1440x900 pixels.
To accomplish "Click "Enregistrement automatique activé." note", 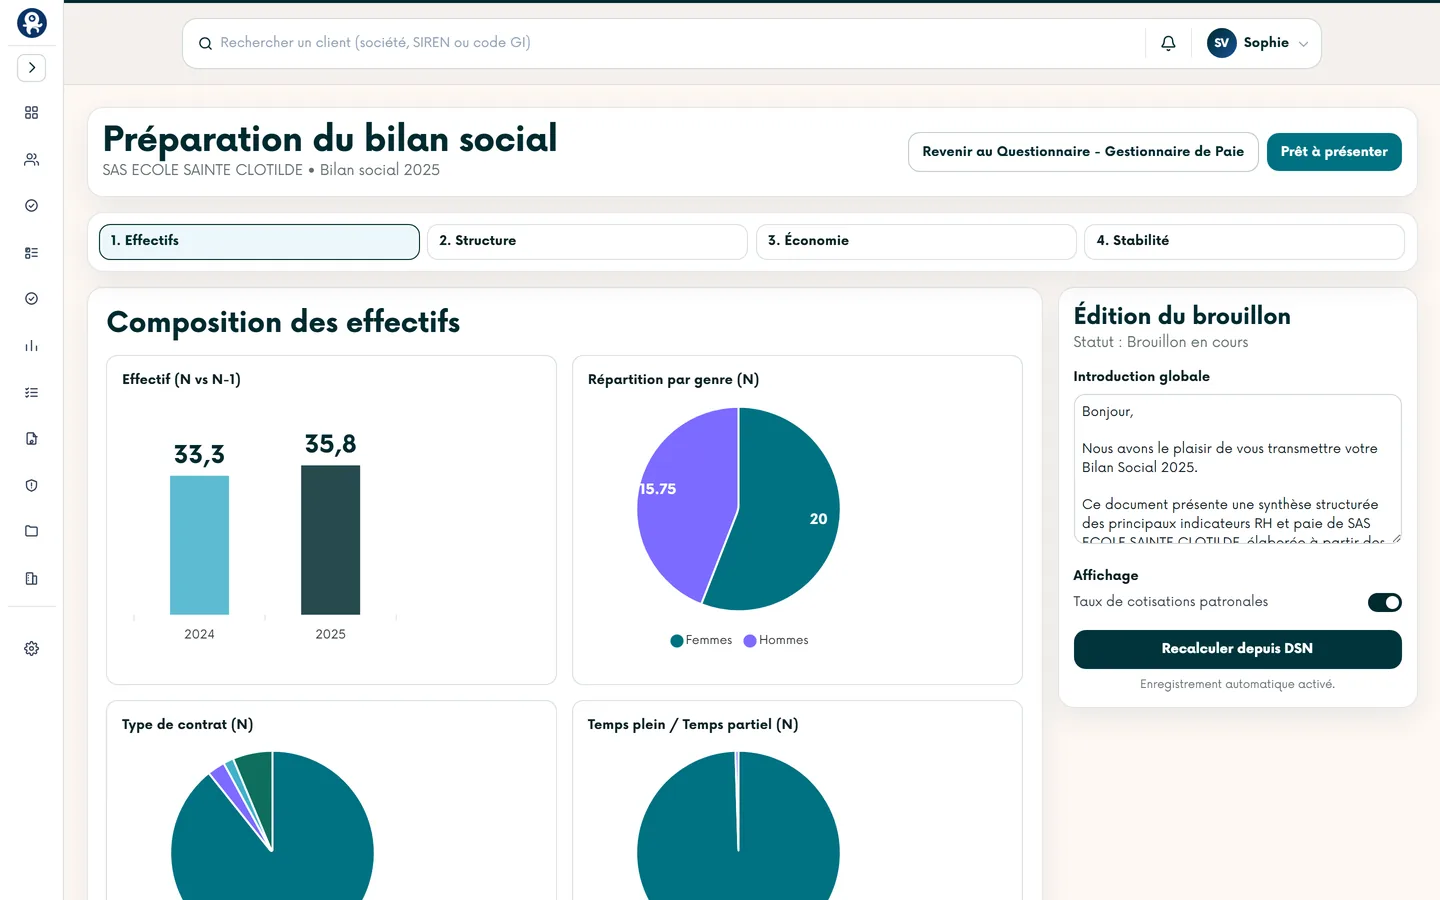I will 1237,685.
